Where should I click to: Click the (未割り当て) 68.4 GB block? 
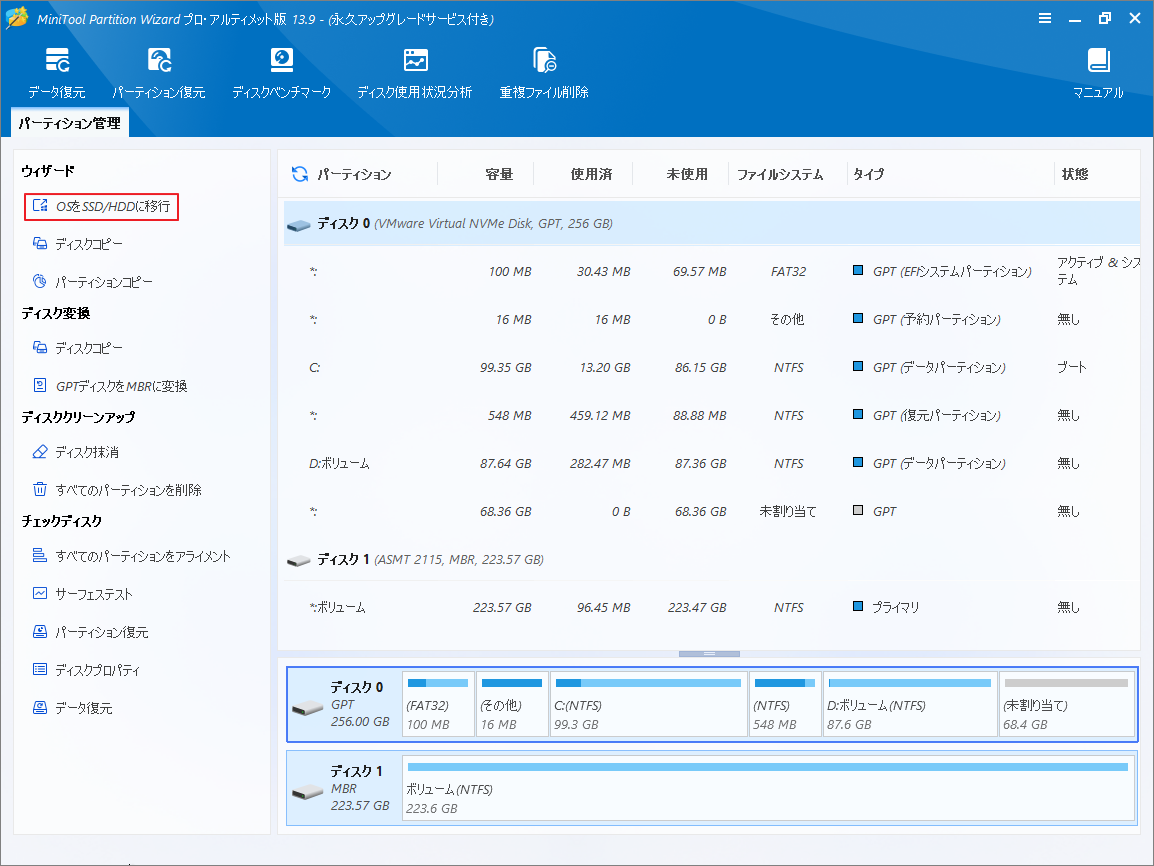(x=1066, y=704)
